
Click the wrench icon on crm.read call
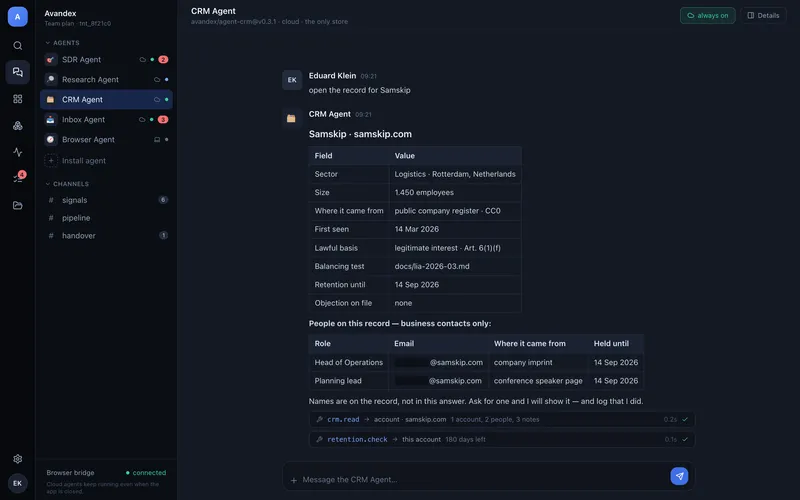point(319,419)
